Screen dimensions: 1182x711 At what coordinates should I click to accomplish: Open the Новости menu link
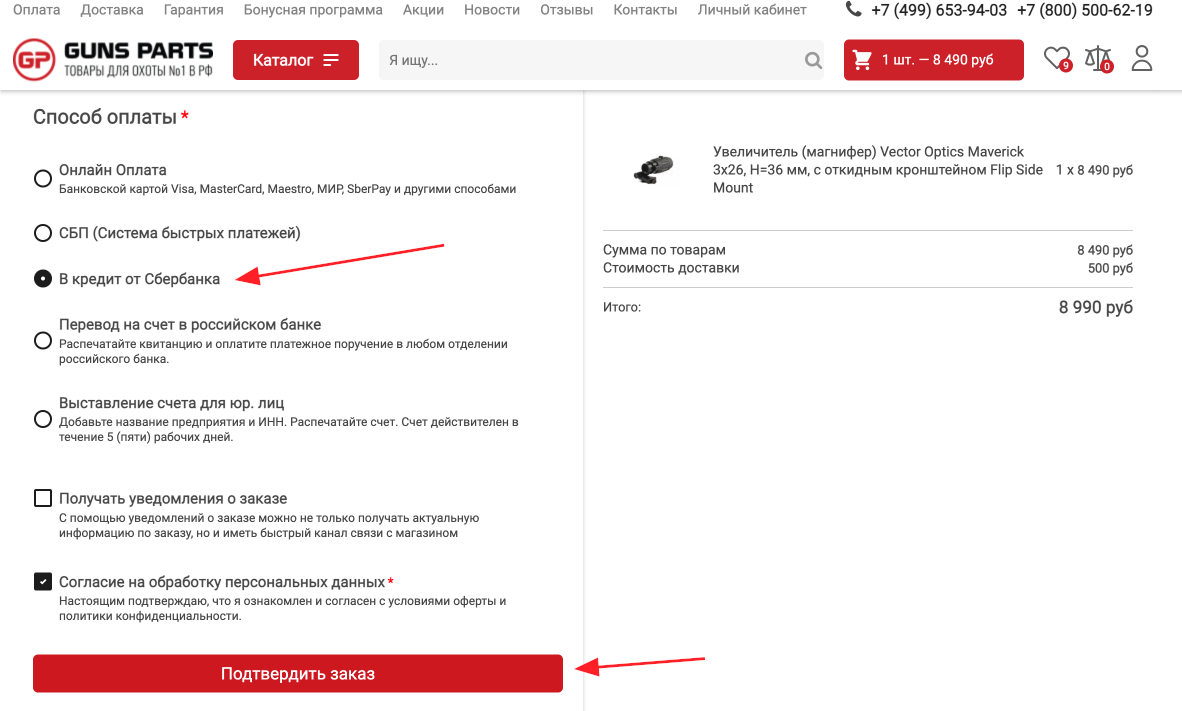[491, 10]
